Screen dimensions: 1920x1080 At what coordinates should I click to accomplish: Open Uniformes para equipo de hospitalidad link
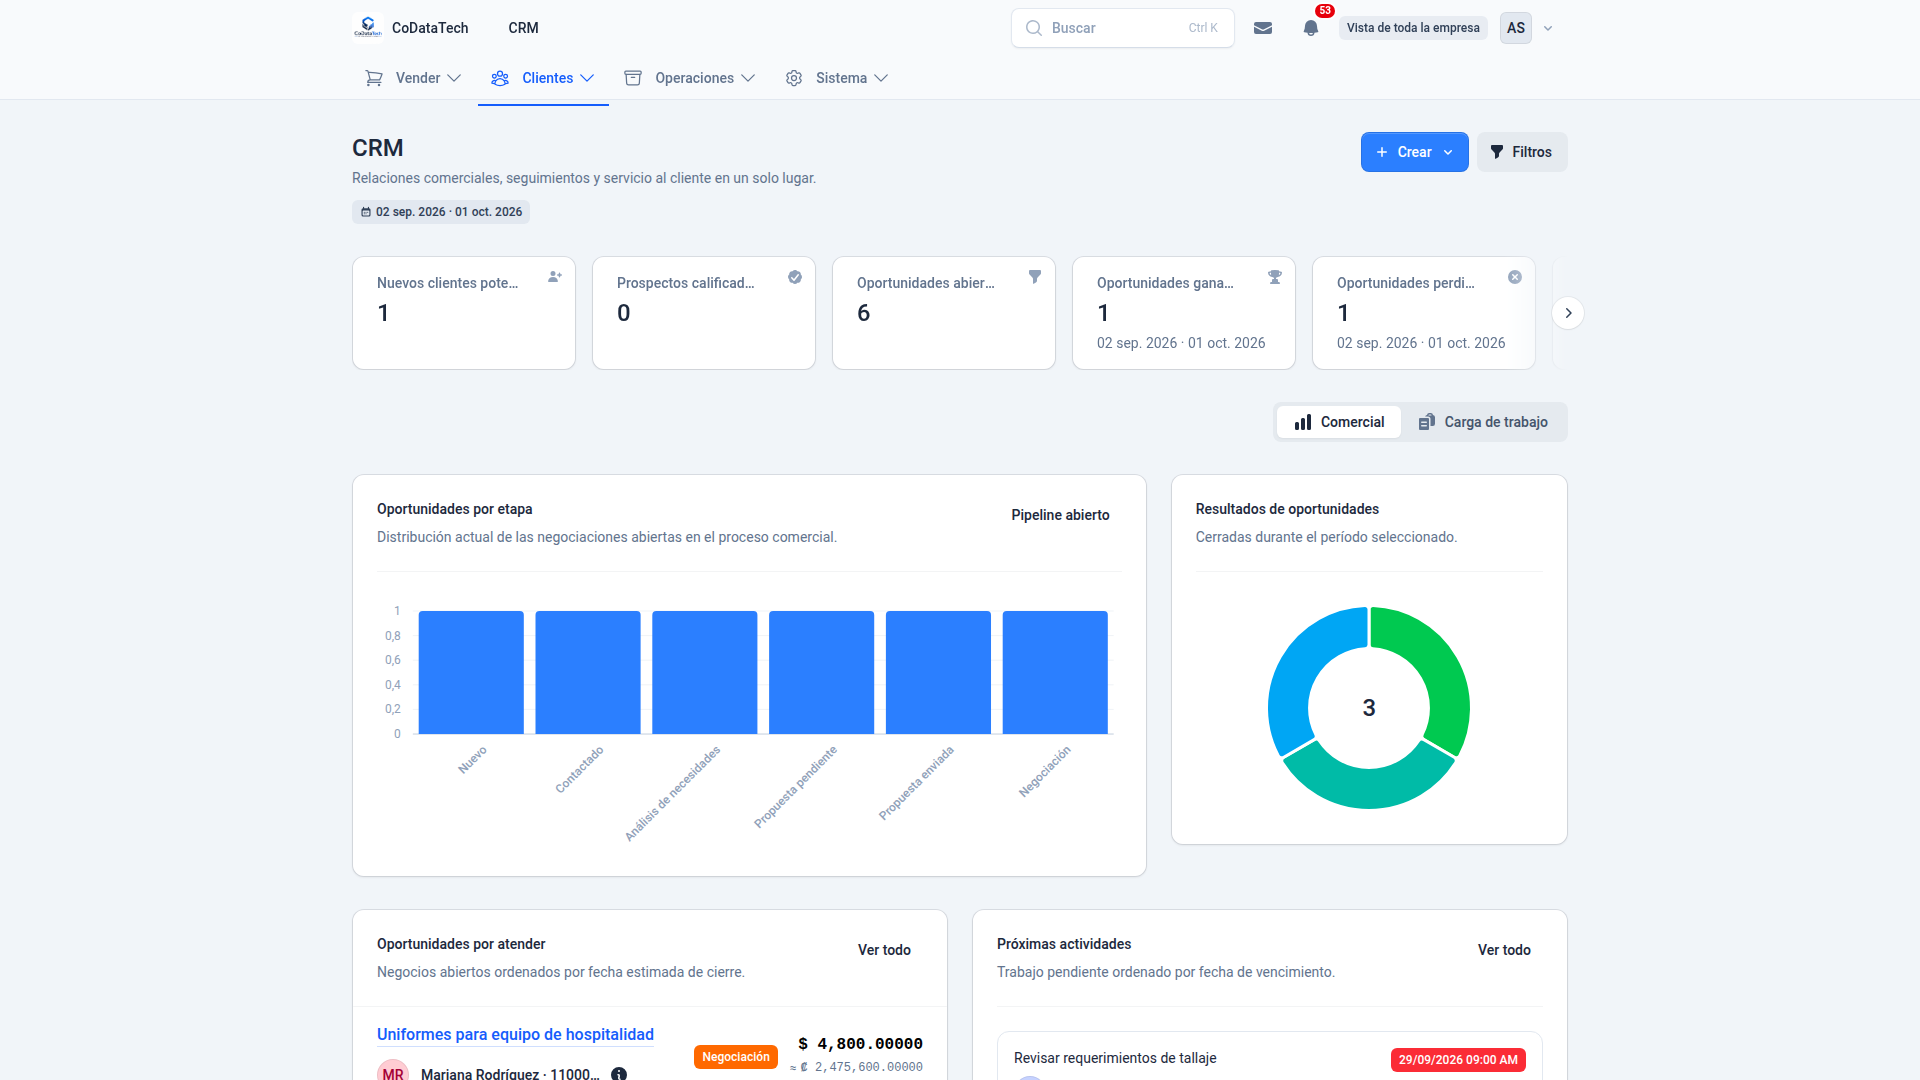click(x=515, y=1034)
